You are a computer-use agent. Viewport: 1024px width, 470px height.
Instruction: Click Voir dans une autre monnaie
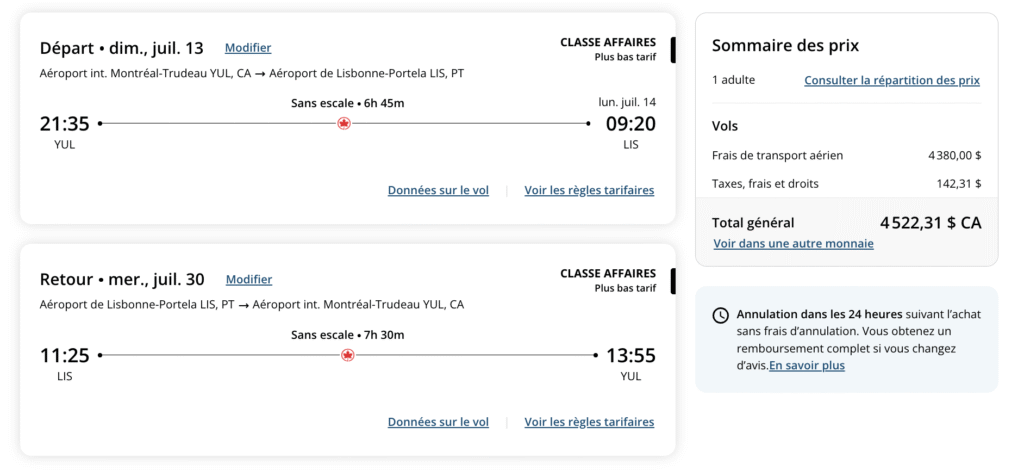point(793,243)
